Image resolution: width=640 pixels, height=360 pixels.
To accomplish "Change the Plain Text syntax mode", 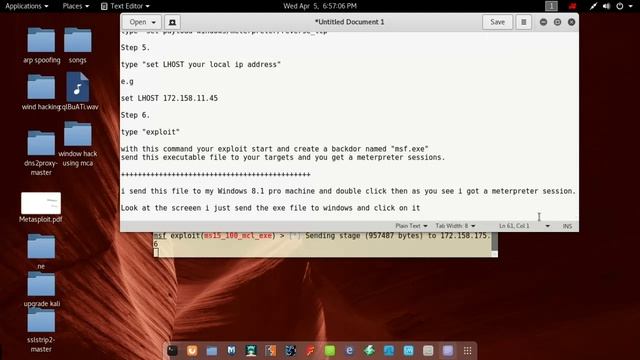I will 411,226.
